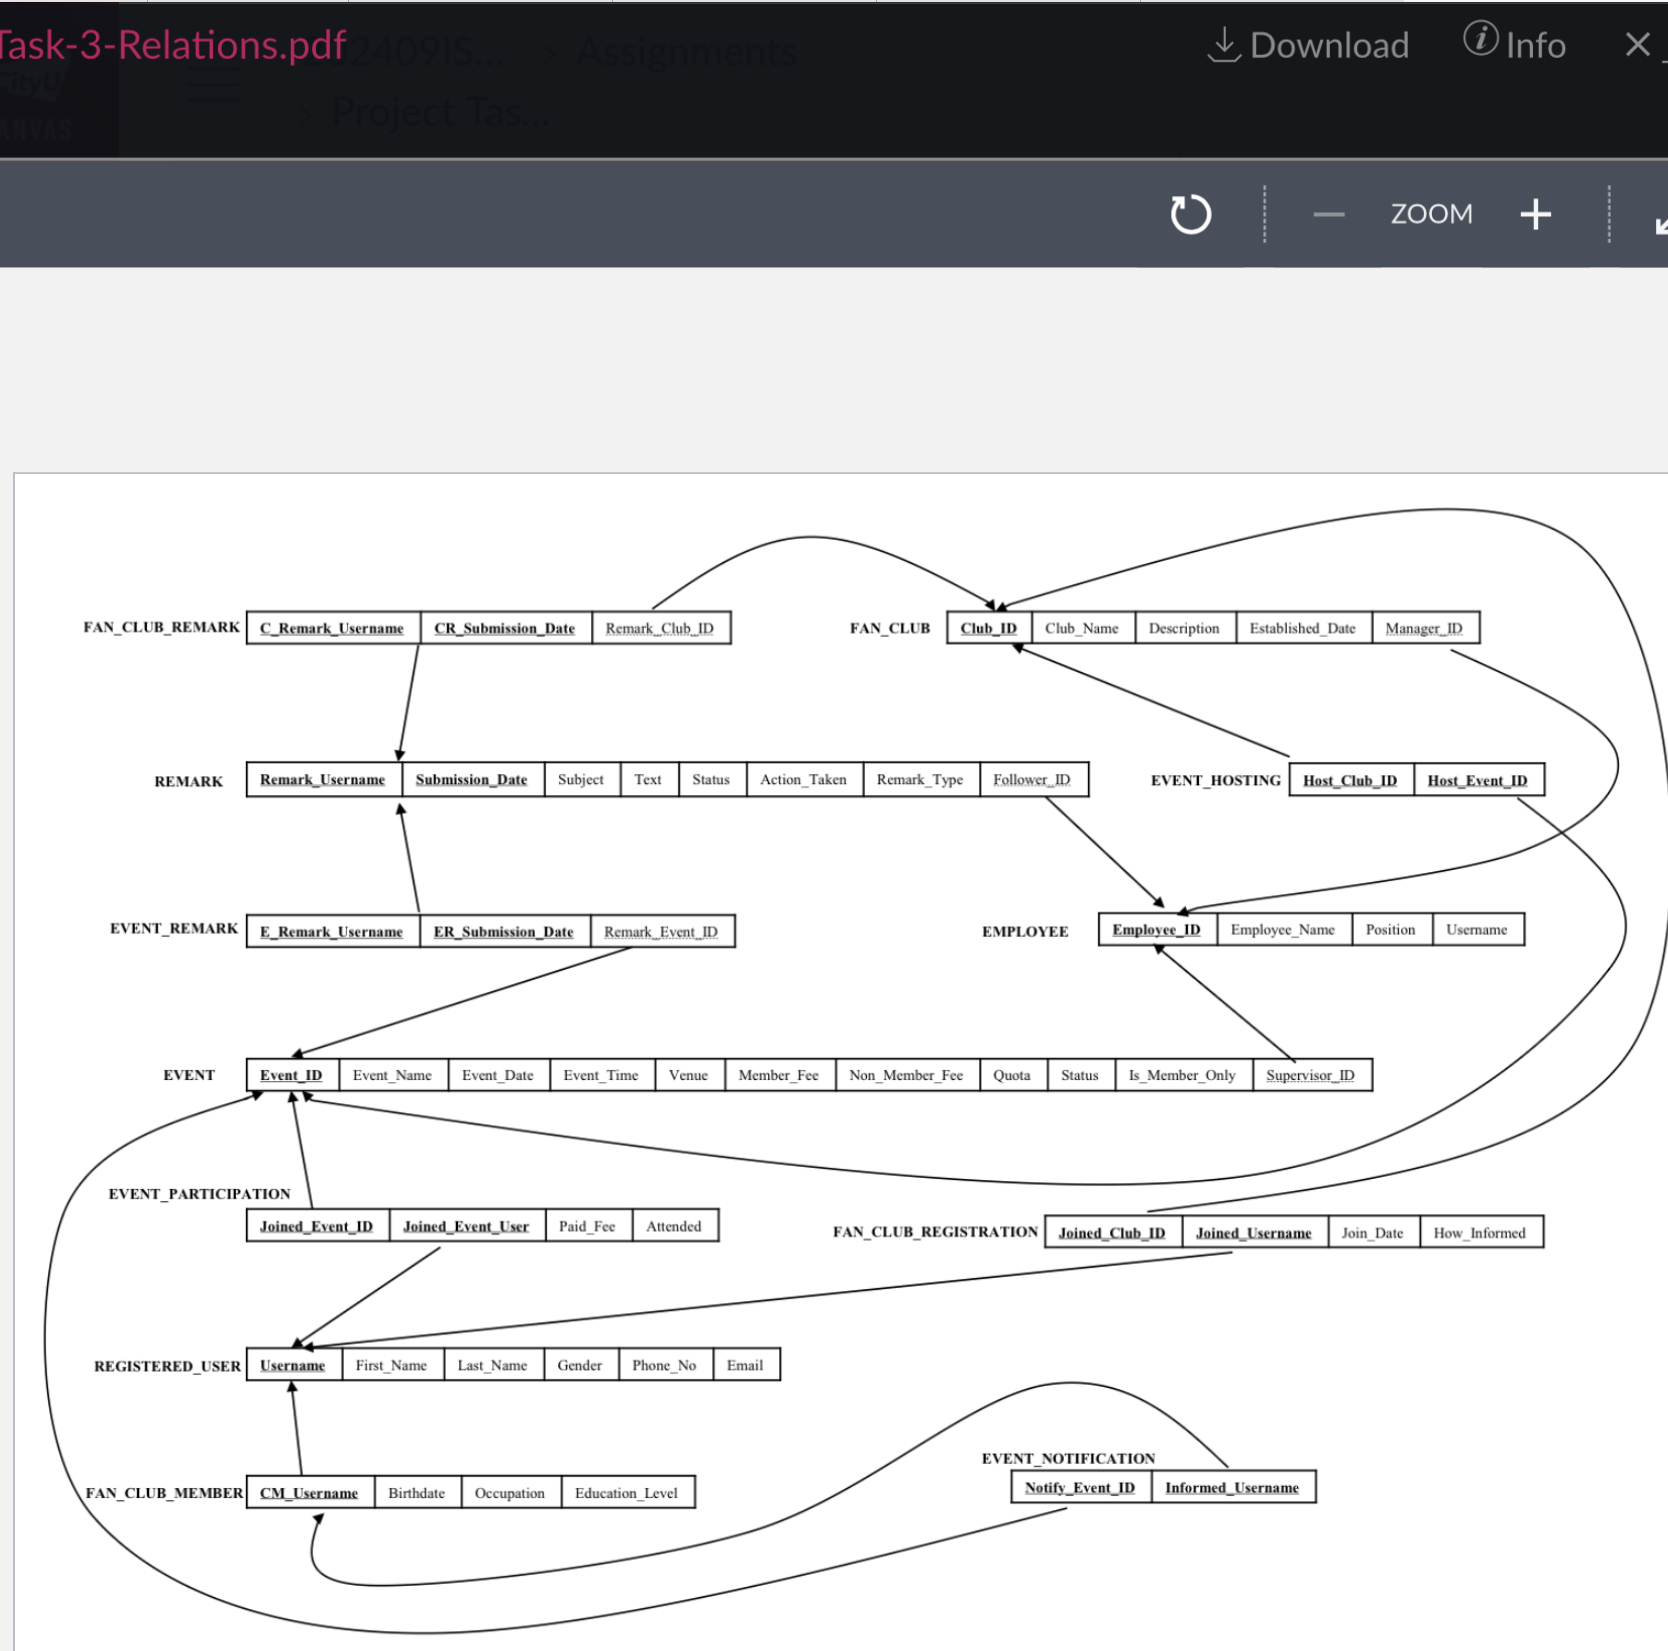Screen dimensions: 1668x1651
Task: Click the 'Attended' attribute cell
Action: 675,1226
